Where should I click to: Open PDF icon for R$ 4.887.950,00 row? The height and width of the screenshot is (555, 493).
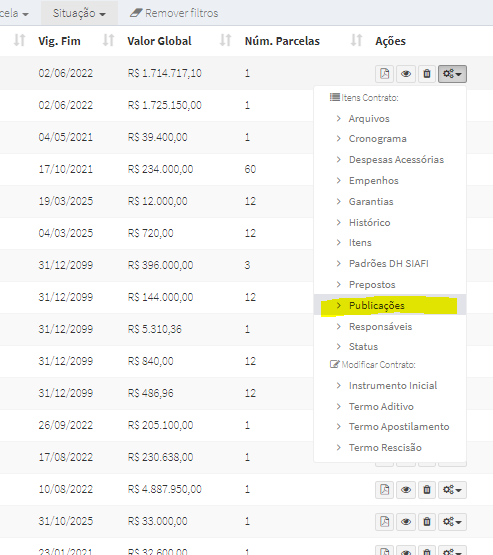tap(384, 490)
